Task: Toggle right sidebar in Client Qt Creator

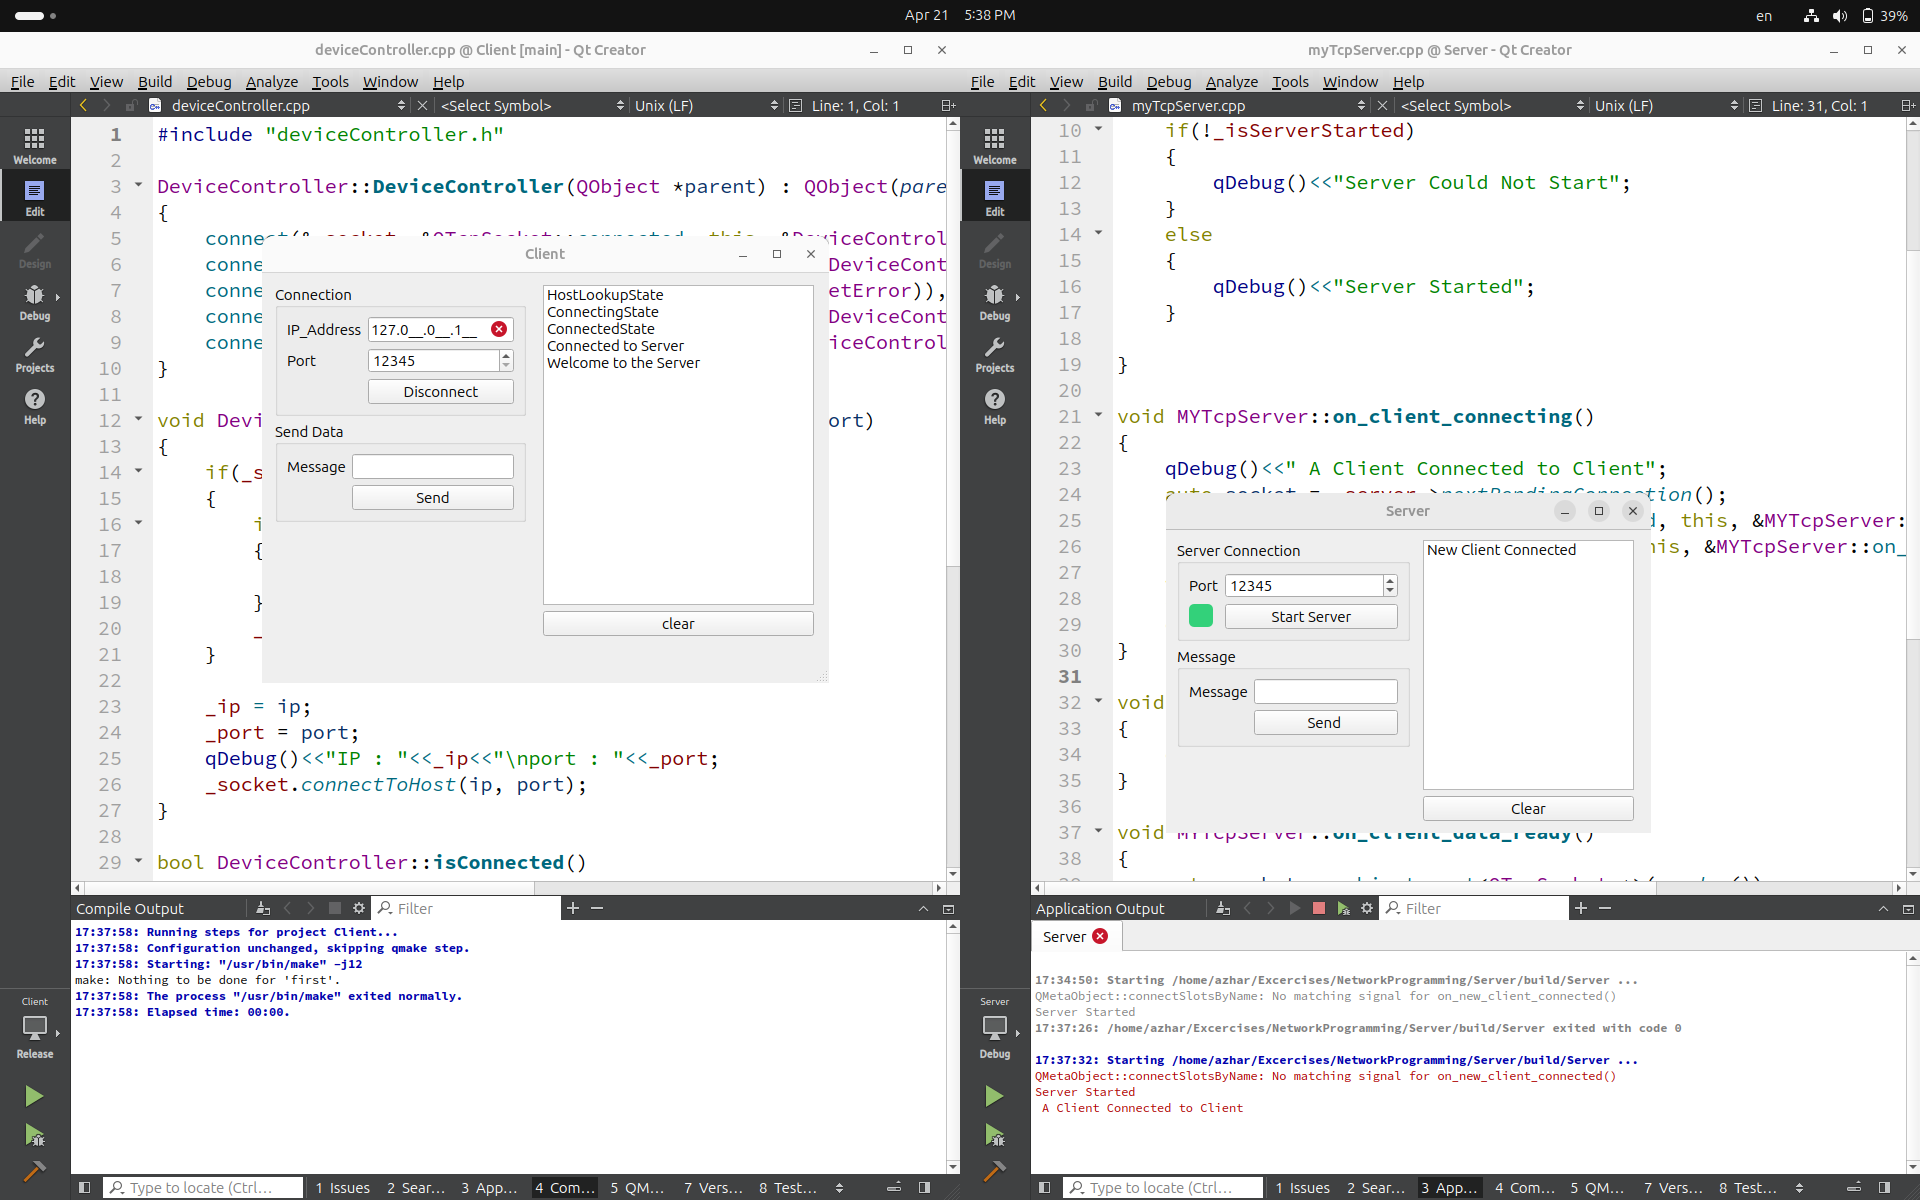Action: pos(924,1187)
